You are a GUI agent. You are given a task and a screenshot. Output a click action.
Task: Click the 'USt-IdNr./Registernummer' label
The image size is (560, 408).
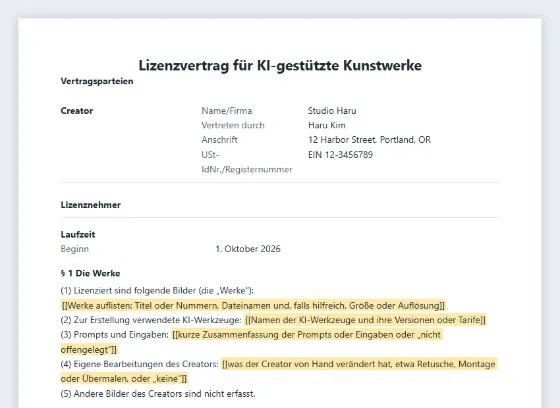[247, 162]
